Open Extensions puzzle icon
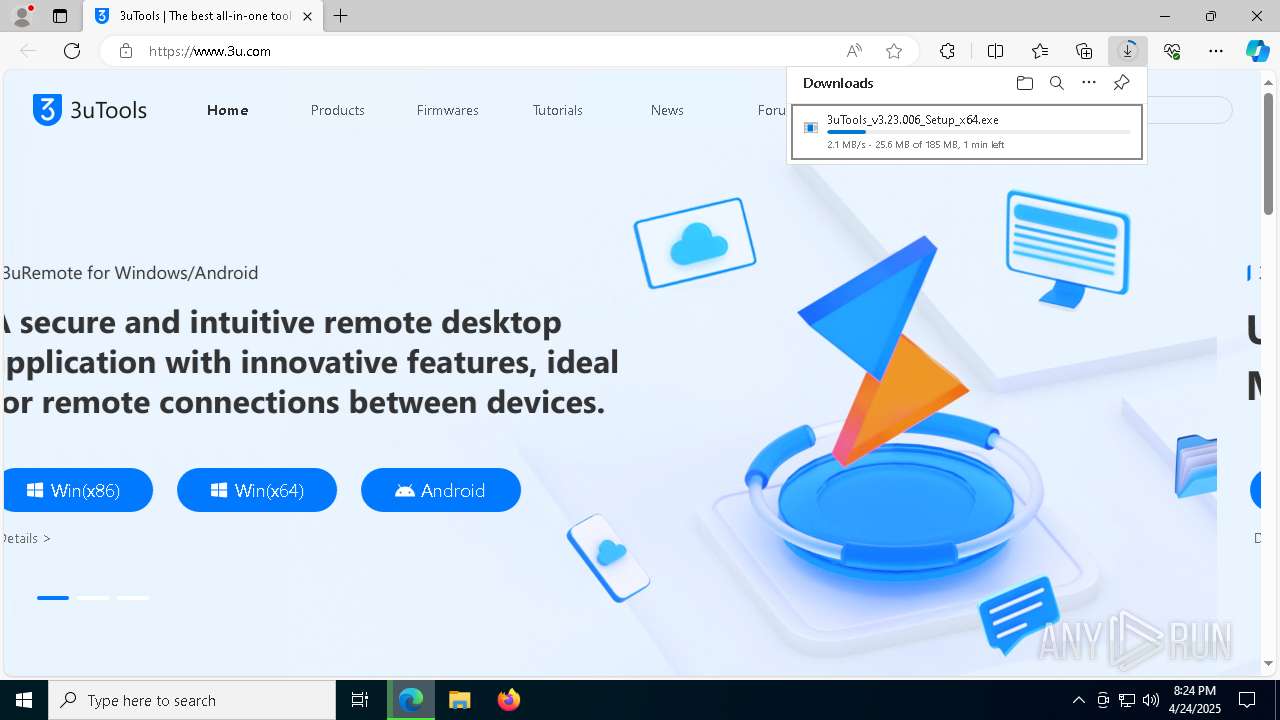The image size is (1280, 720). pos(947,51)
